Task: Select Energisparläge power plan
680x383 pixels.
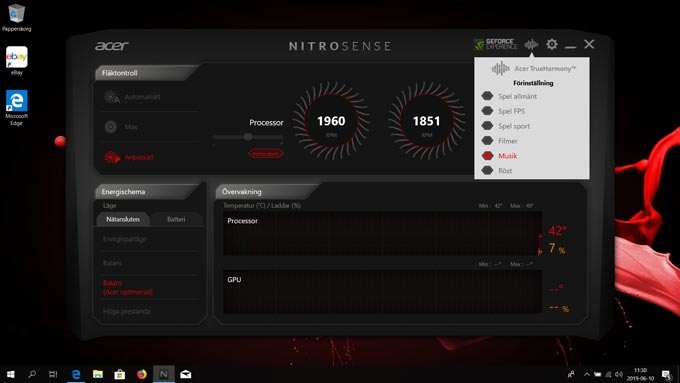Action: tap(125, 239)
